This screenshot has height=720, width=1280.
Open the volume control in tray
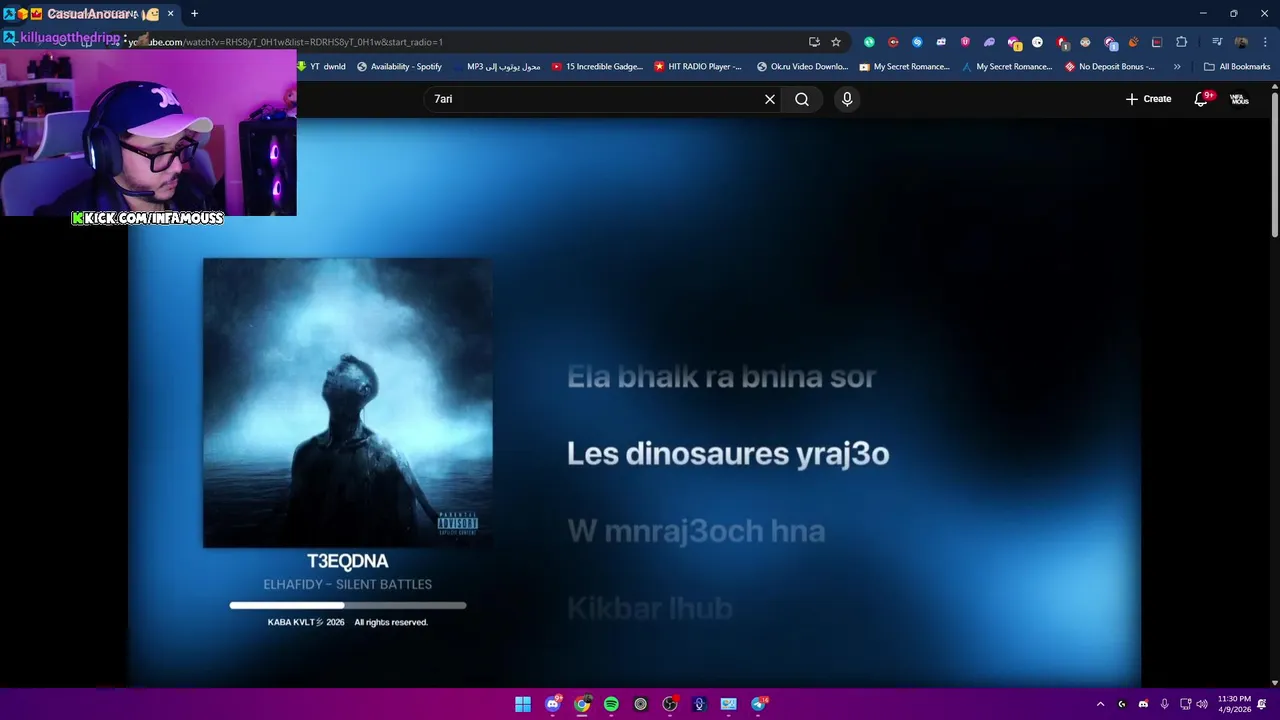(1202, 704)
